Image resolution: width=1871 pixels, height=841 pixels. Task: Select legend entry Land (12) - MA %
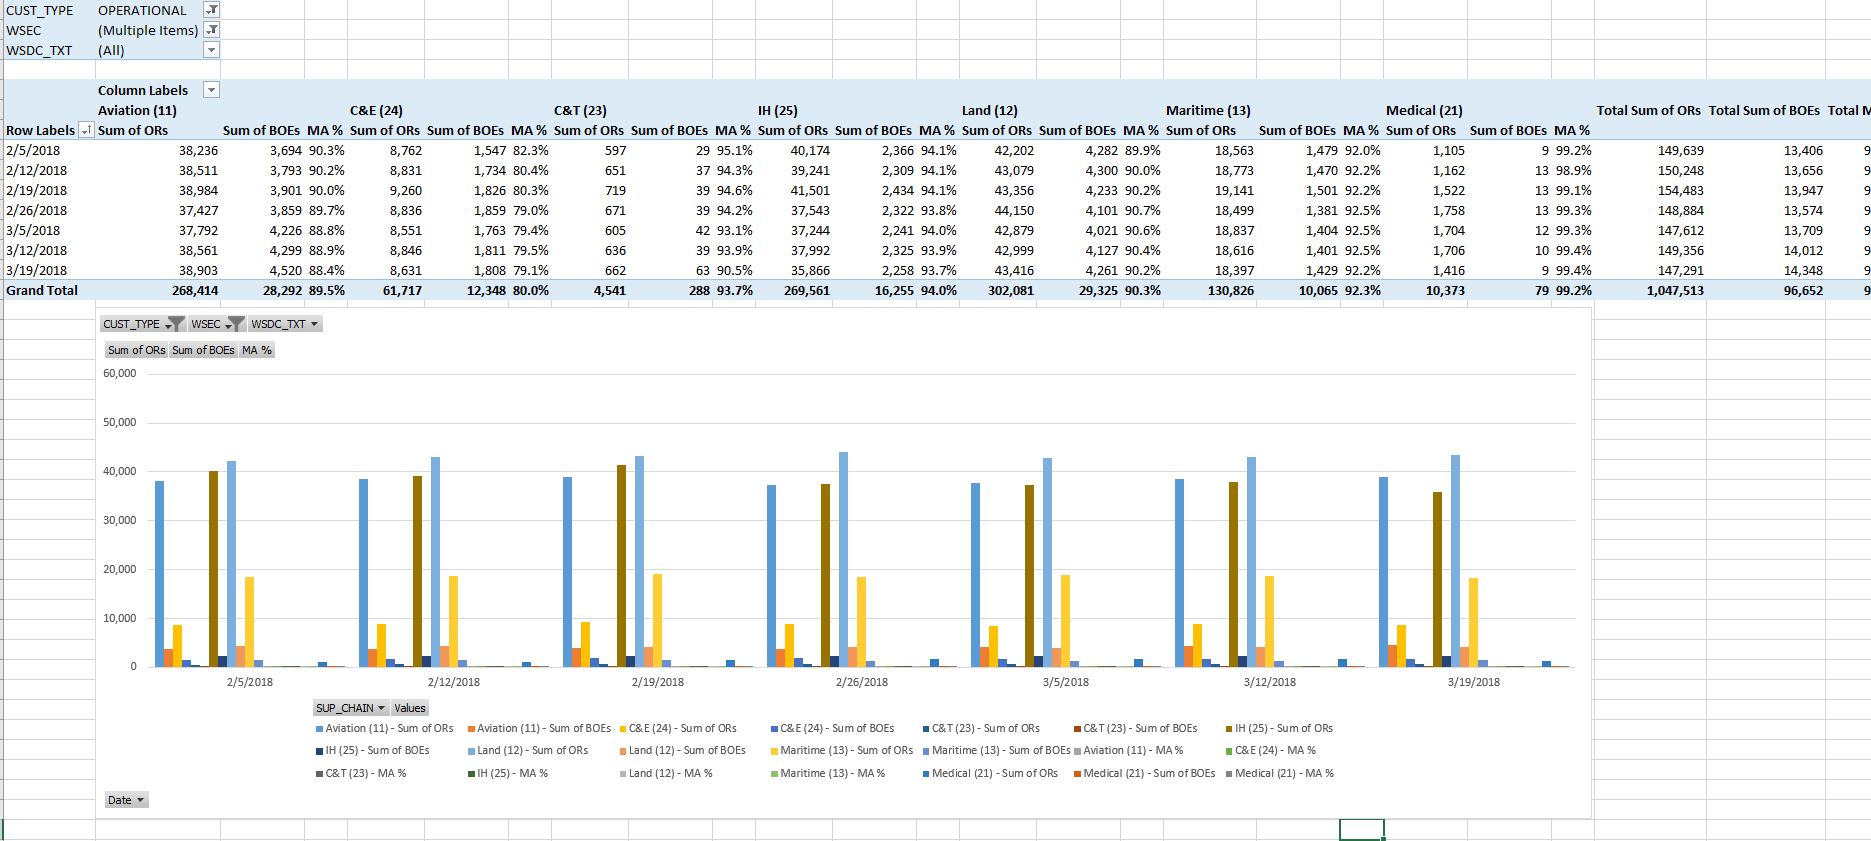(666, 773)
